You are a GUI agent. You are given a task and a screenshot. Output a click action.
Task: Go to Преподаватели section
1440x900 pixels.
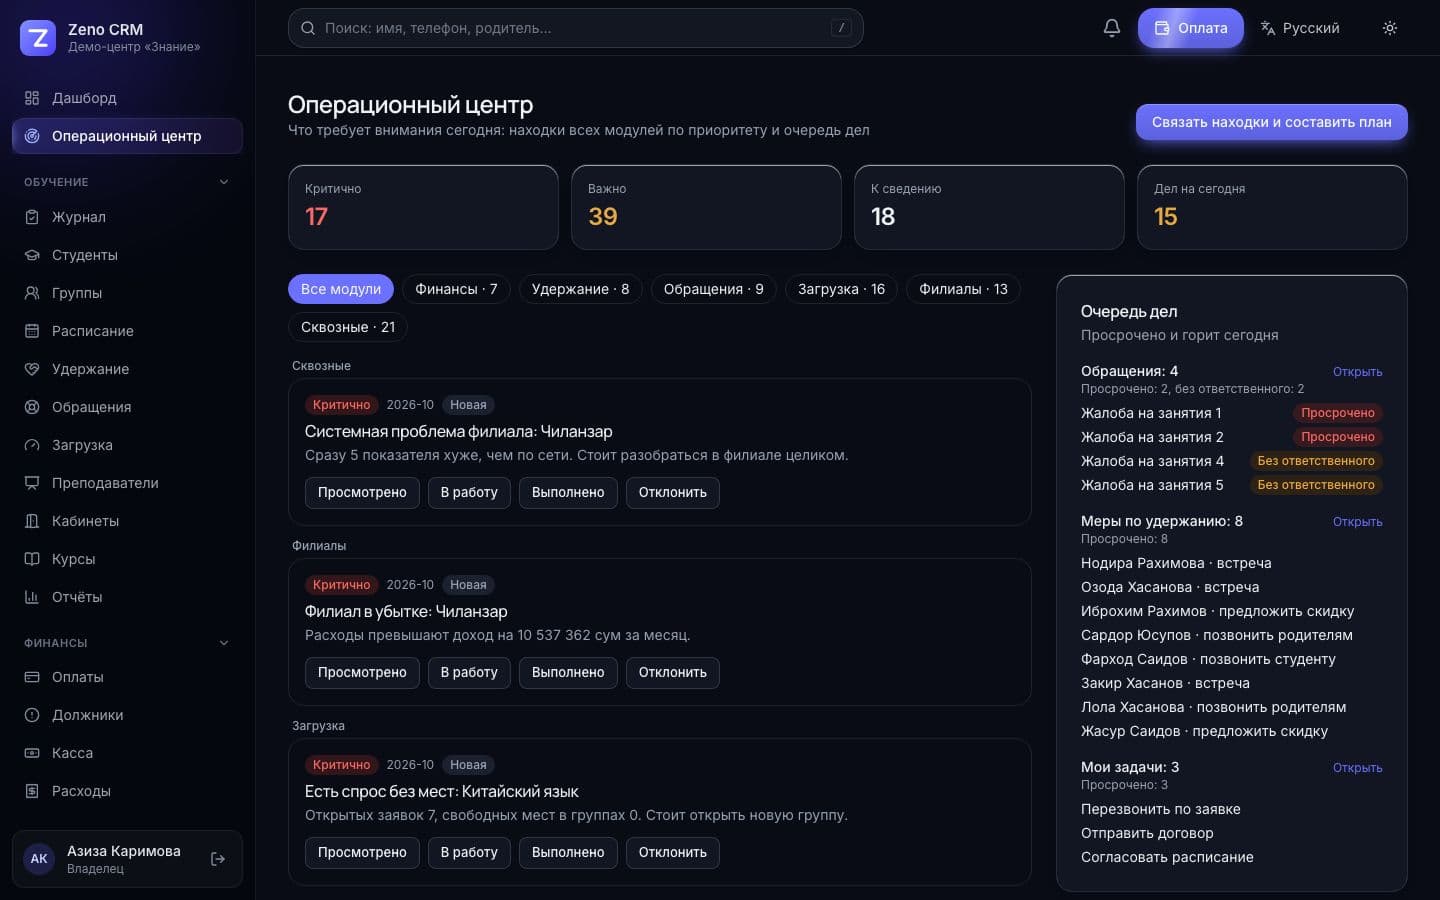pyautogui.click(x=127, y=483)
